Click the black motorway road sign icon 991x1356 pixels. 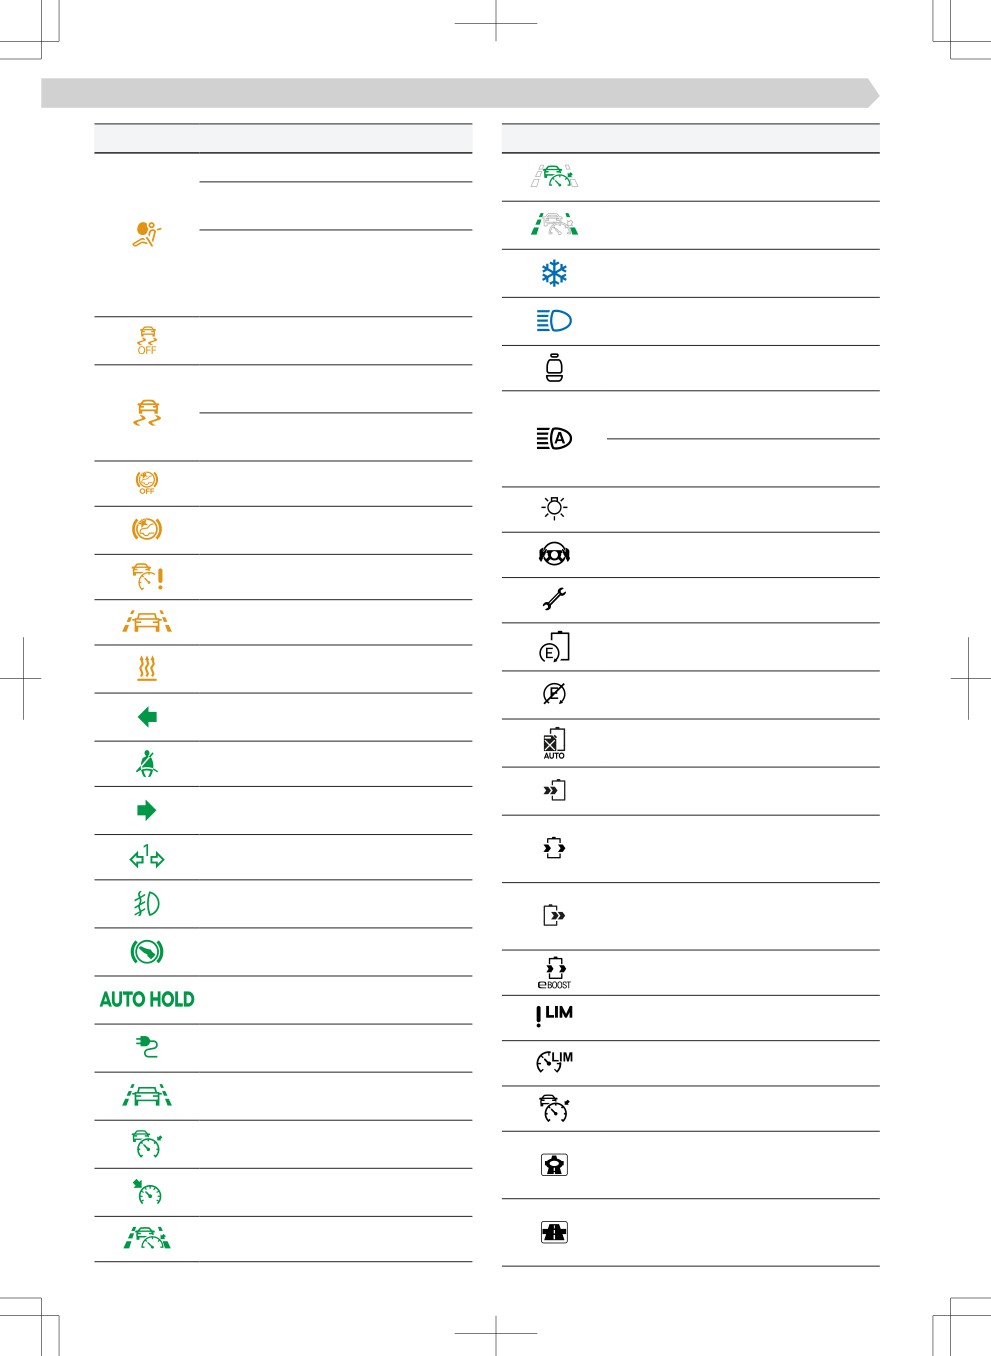tap(554, 1232)
